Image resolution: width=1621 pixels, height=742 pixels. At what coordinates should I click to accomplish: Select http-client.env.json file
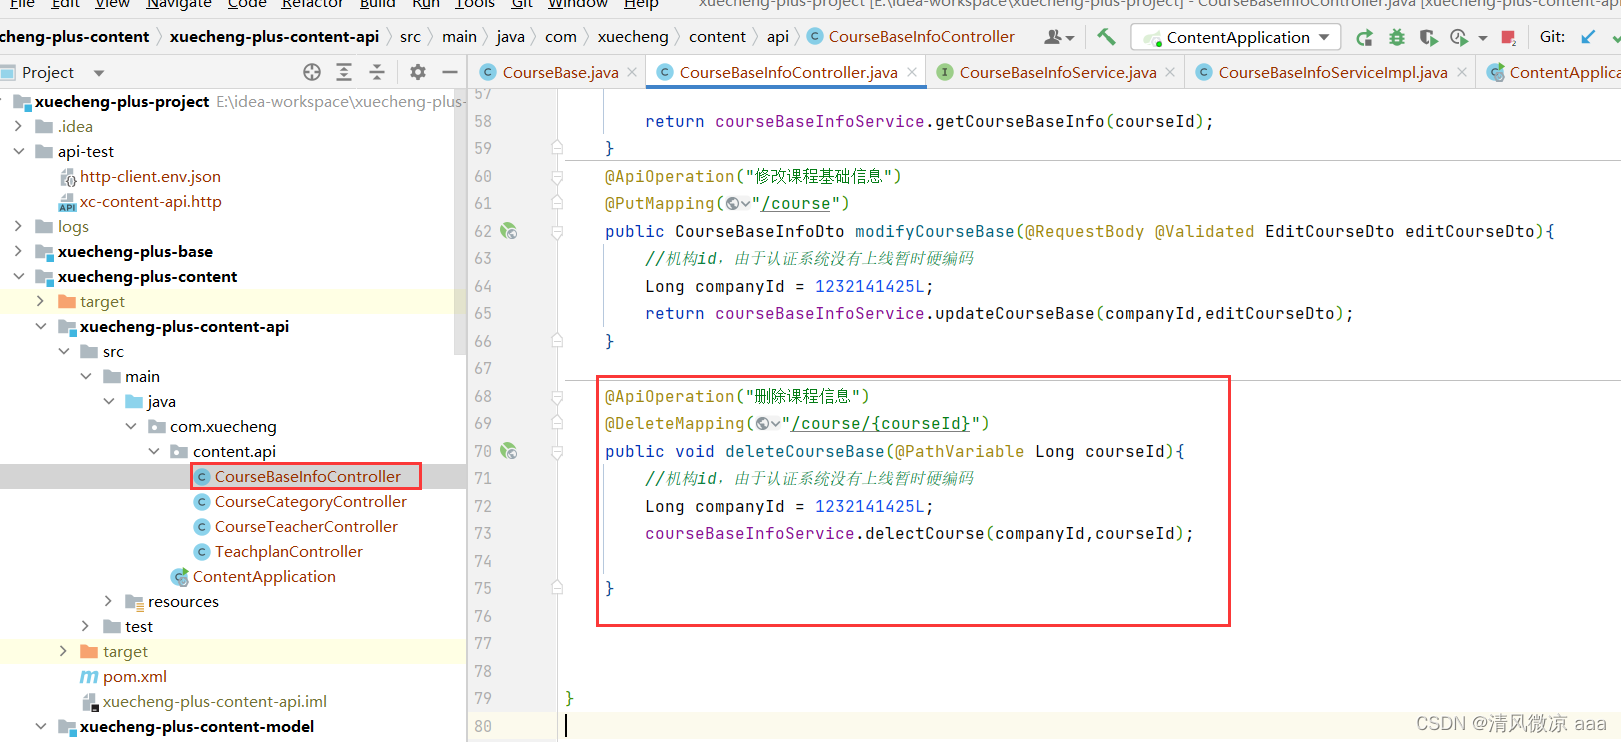coord(150,176)
